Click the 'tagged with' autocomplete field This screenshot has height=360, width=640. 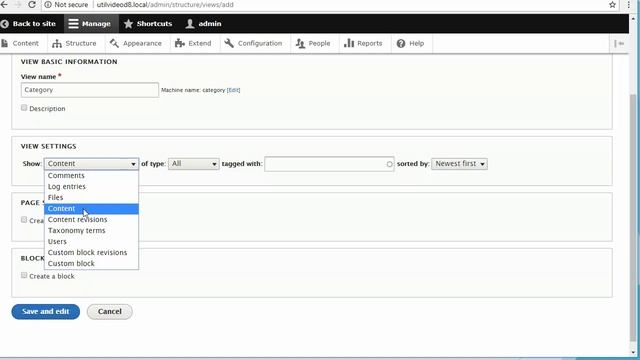329,164
